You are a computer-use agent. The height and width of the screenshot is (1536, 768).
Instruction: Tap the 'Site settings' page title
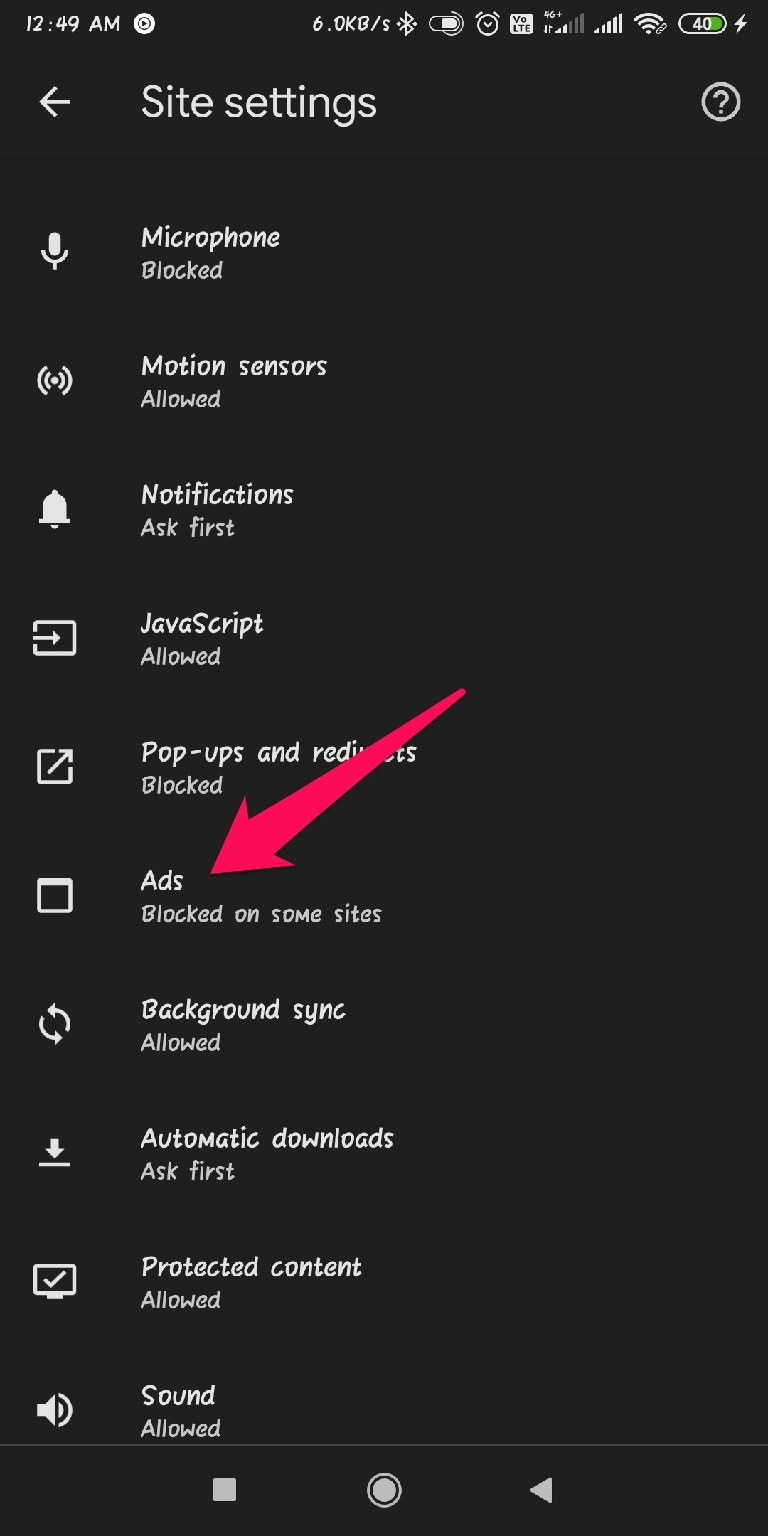click(259, 103)
